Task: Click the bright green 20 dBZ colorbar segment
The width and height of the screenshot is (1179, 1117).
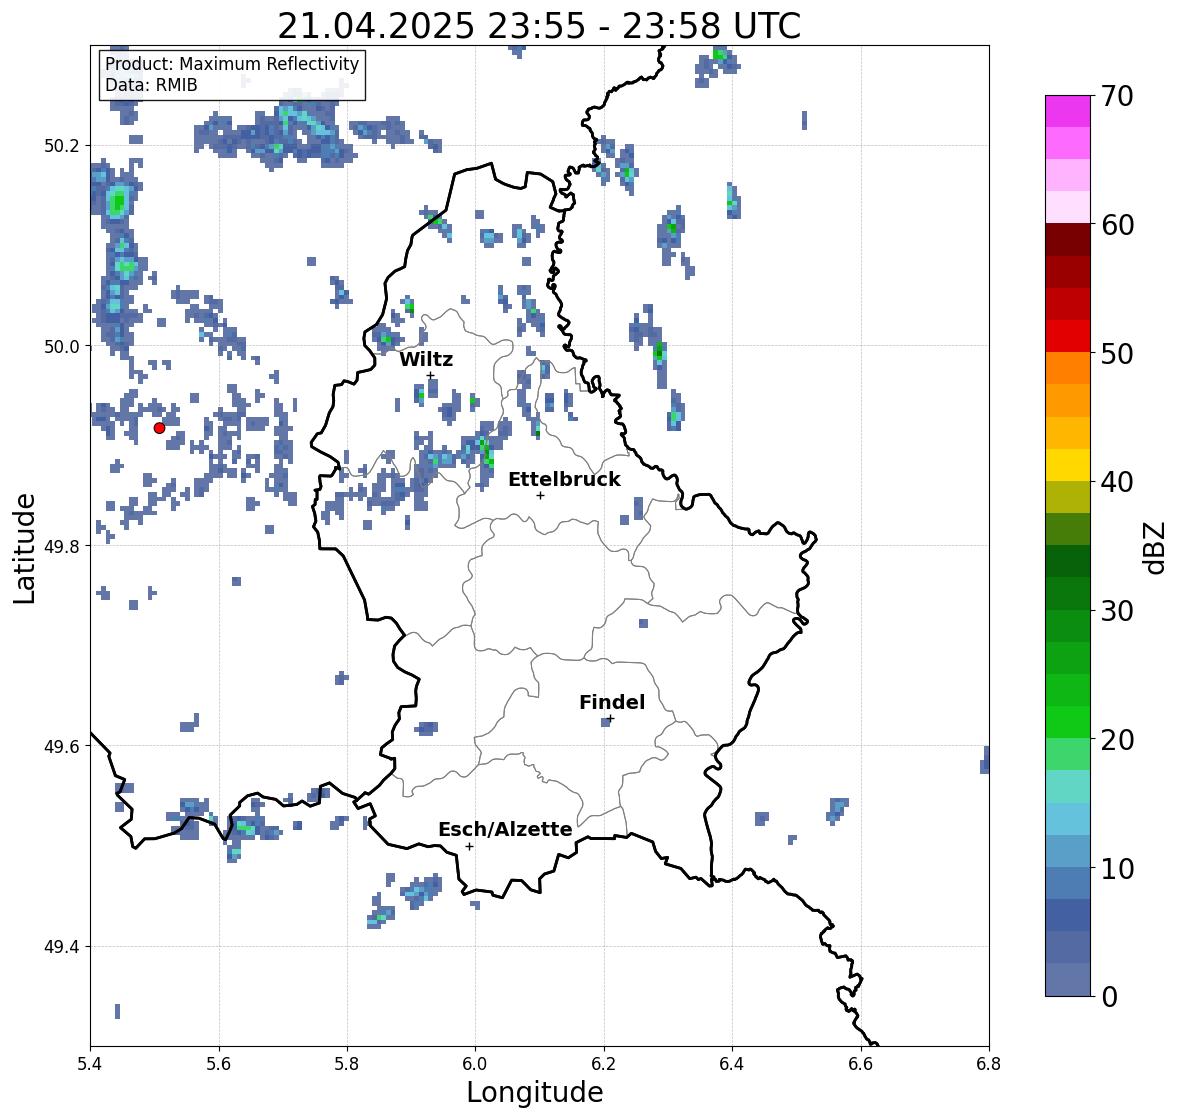Action: pos(1068,722)
